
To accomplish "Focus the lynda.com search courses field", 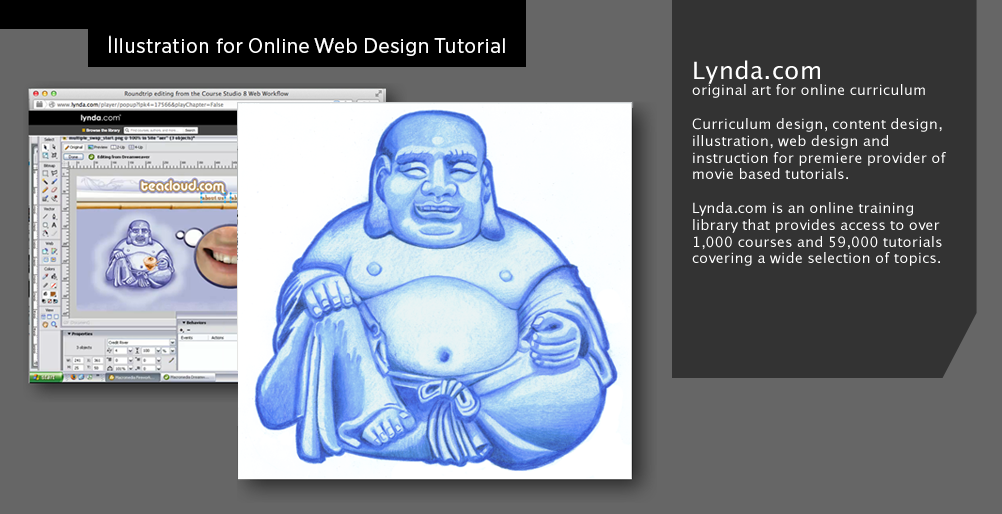I will click(x=153, y=130).
